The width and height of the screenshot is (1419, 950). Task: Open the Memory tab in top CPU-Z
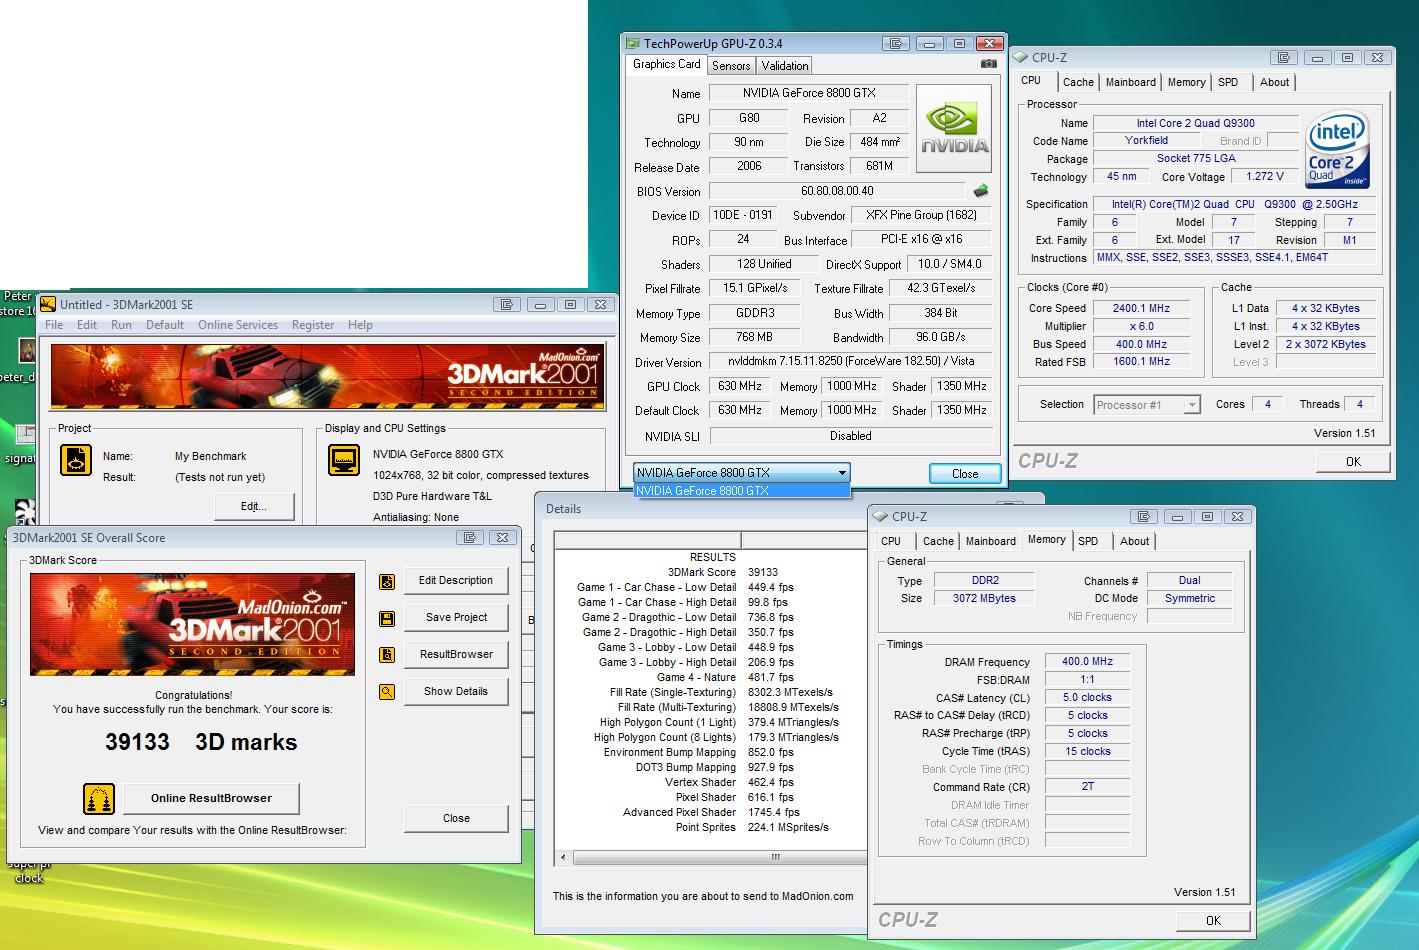click(x=1186, y=82)
